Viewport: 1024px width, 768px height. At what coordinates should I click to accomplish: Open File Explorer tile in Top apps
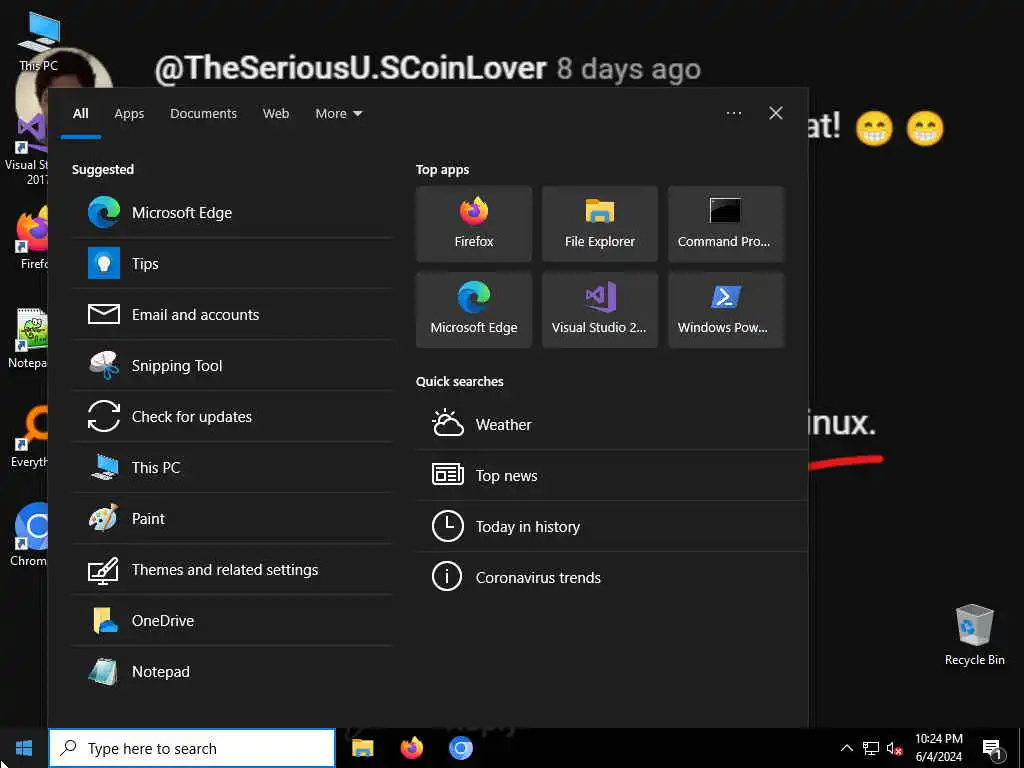600,224
